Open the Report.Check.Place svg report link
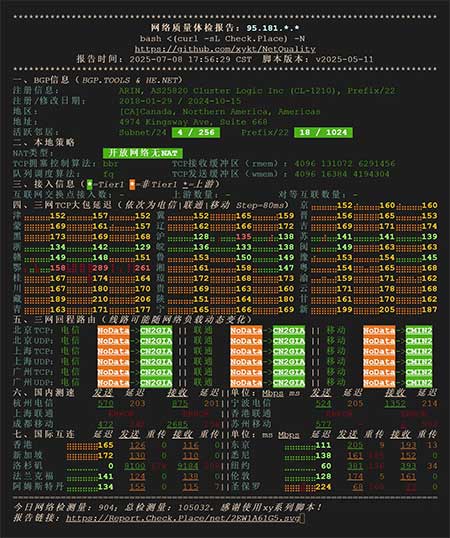Viewport: 450px width, 538px height. pyautogui.click(x=183, y=518)
